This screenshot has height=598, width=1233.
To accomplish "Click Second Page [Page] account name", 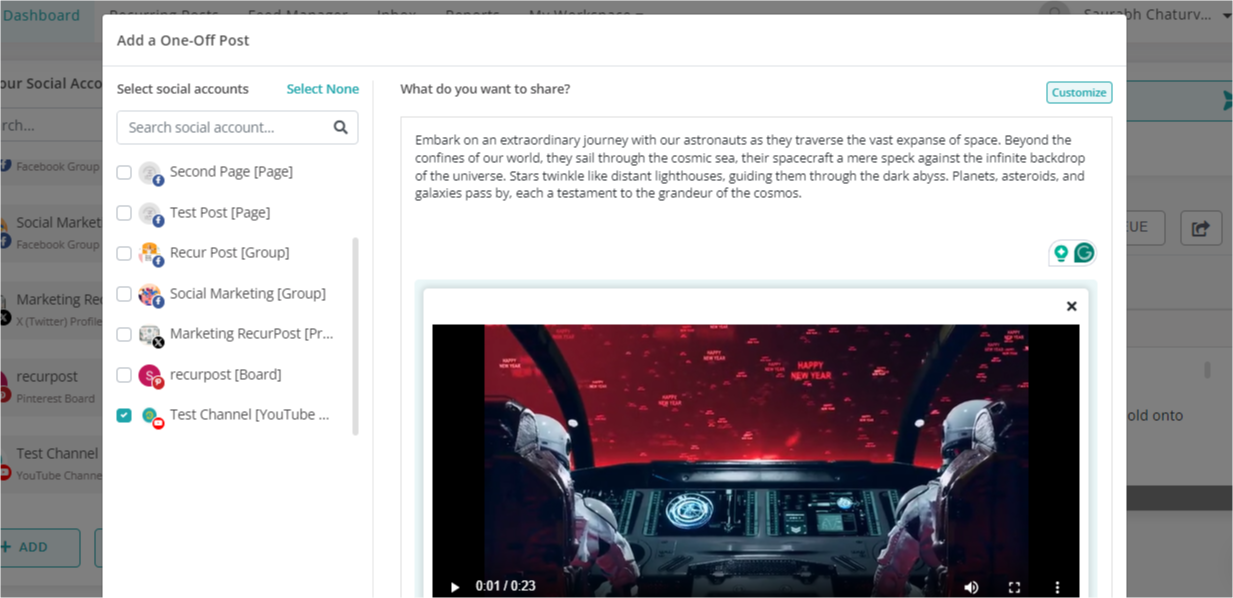I will tap(231, 172).
